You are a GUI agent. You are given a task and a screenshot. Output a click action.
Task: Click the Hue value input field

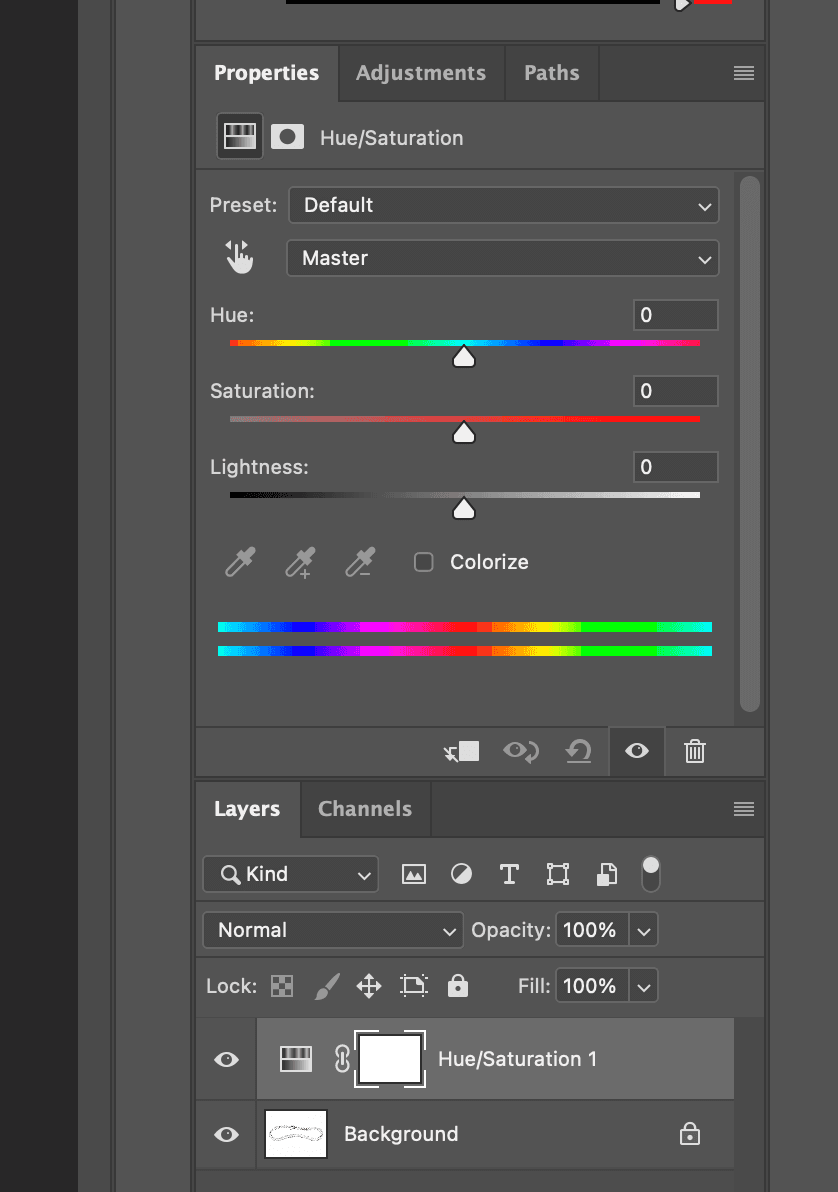pyautogui.click(x=675, y=315)
